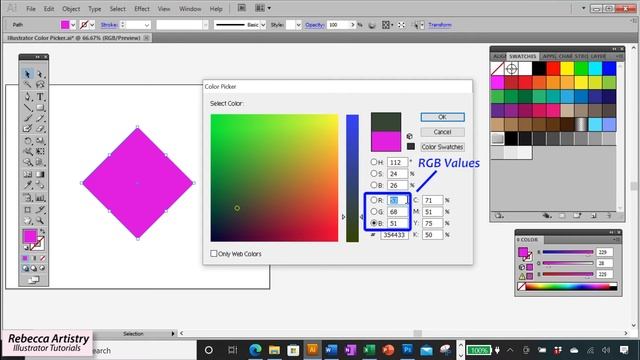Switch to the Swatches tab
640x360 pixels.
522,56
